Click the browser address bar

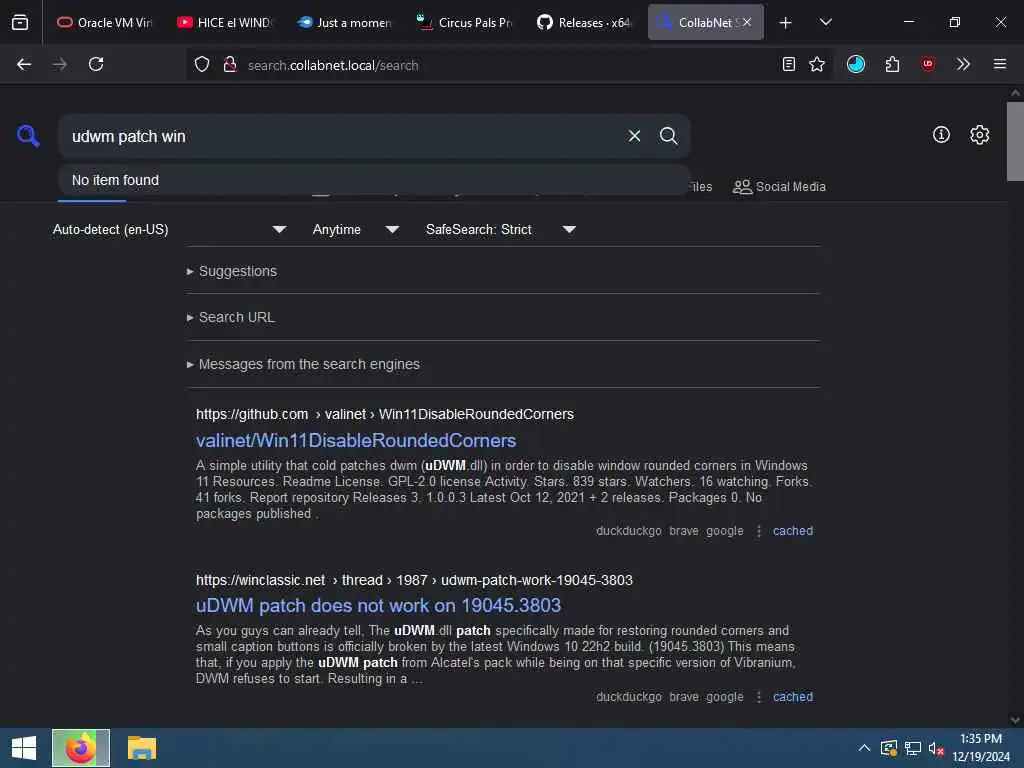(x=509, y=65)
